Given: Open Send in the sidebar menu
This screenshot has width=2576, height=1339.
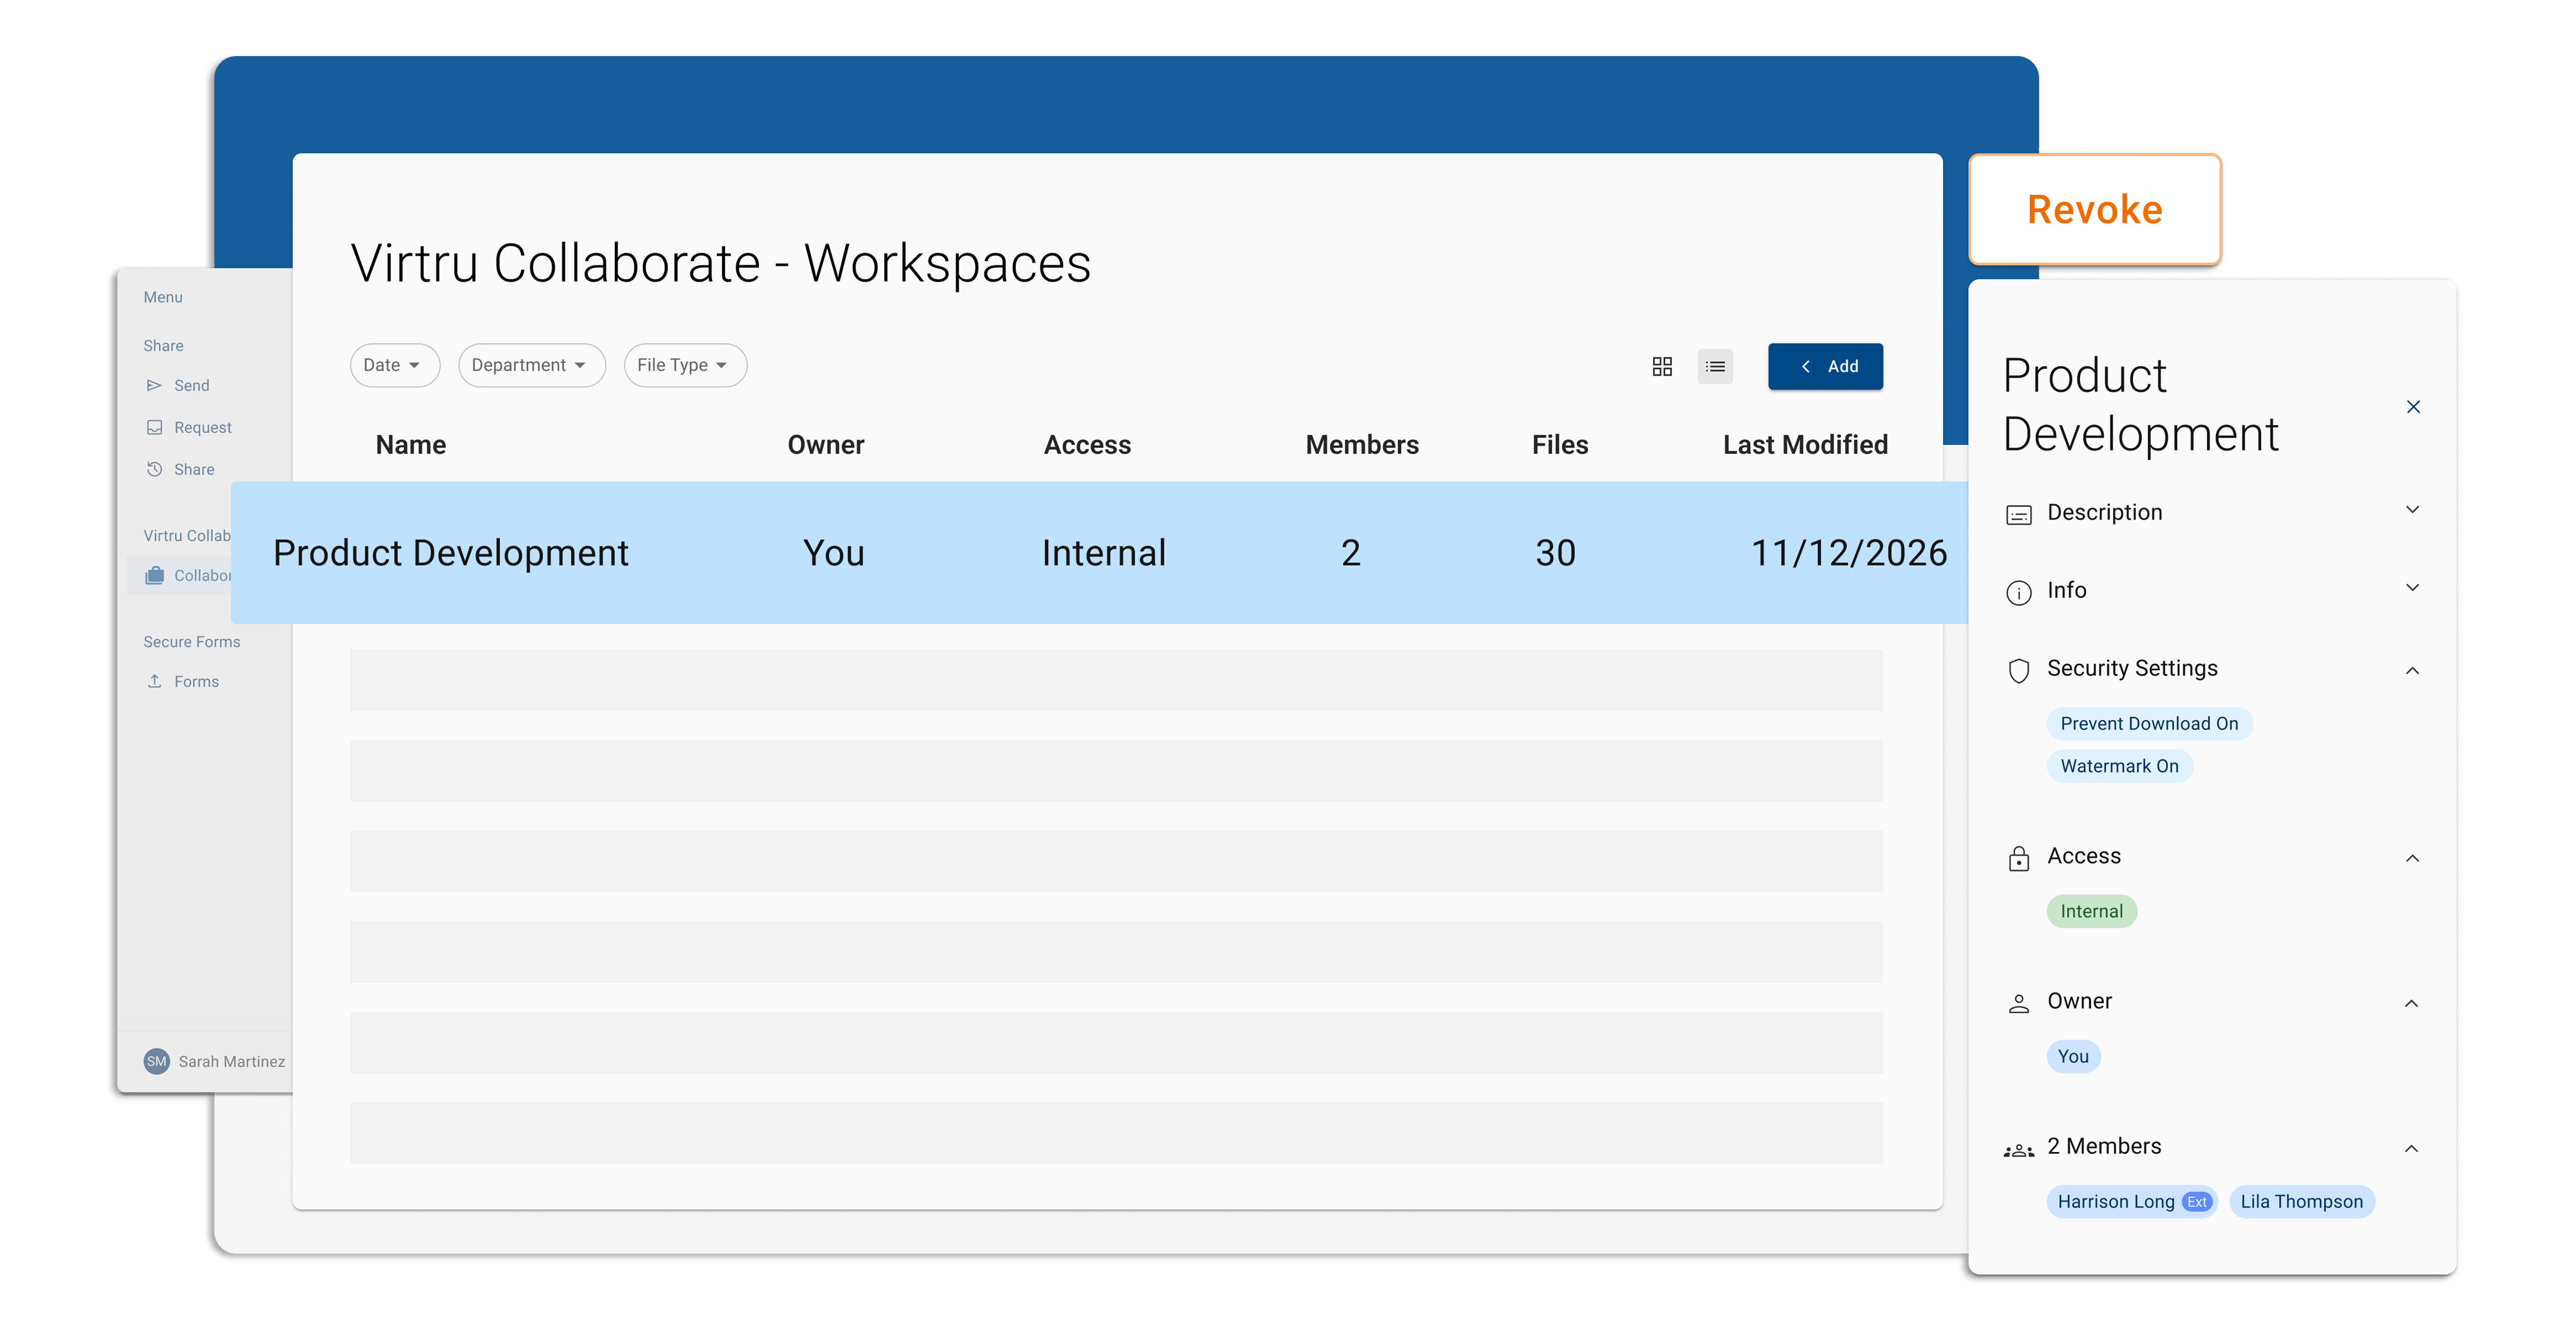Looking at the screenshot, I should click(191, 385).
